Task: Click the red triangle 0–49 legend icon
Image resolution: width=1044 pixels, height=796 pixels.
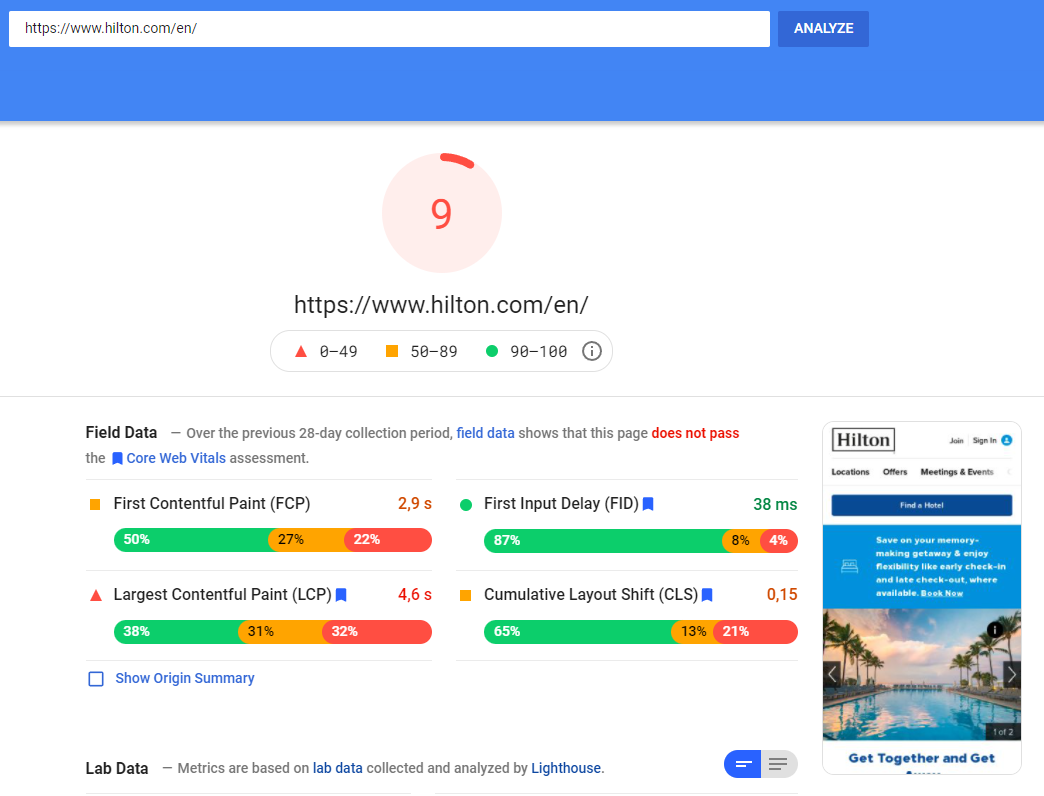Action: click(x=301, y=351)
